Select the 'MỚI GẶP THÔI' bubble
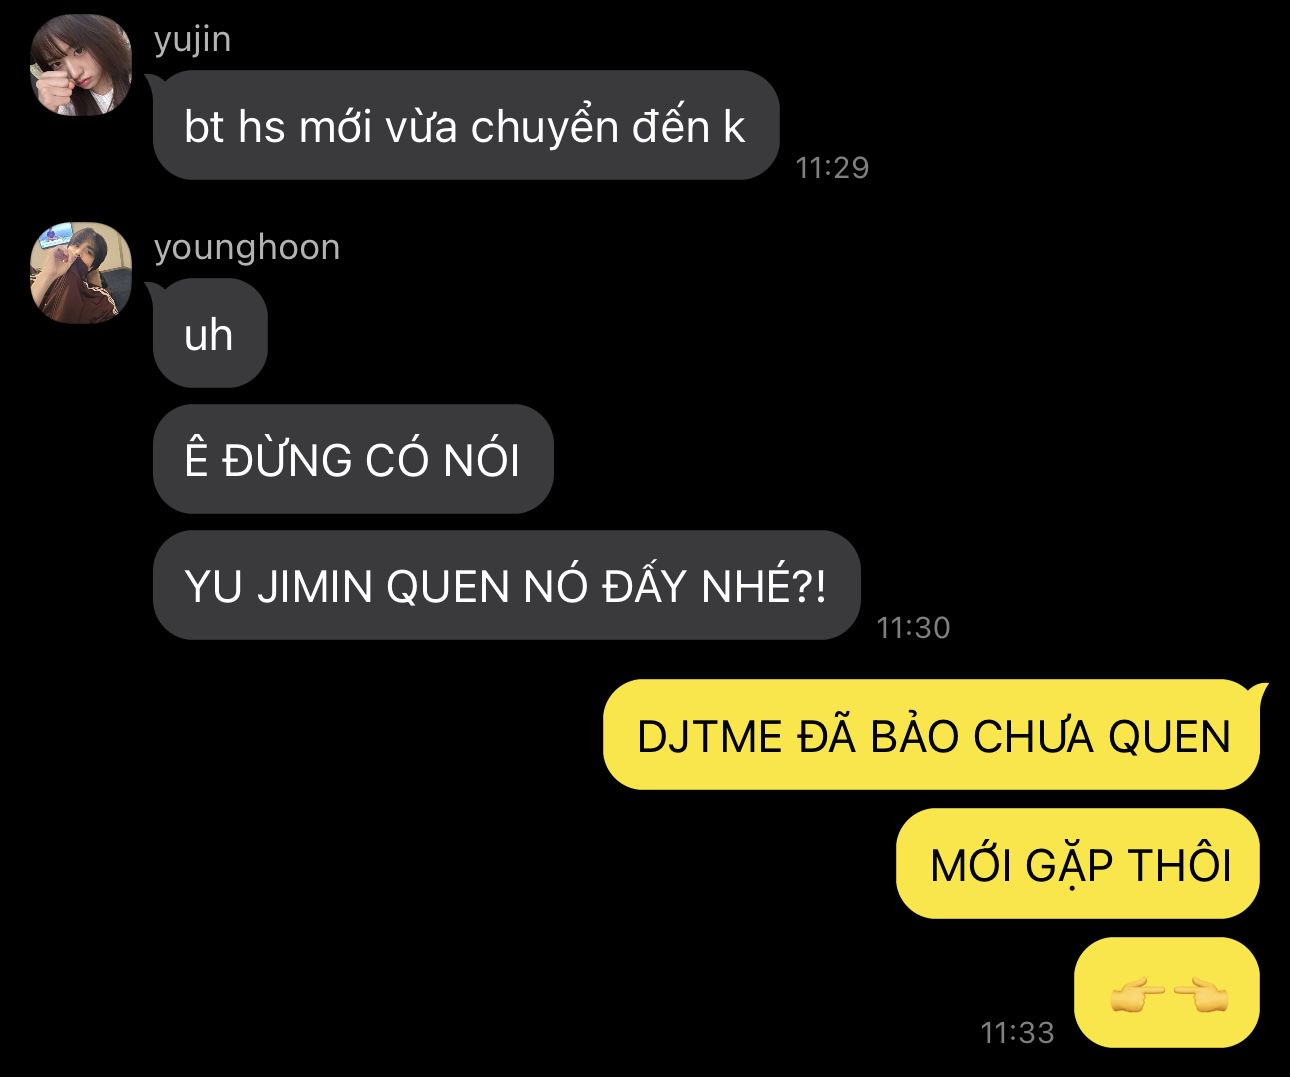The height and width of the screenshot is (1077, 1290). click(1078, 864)
